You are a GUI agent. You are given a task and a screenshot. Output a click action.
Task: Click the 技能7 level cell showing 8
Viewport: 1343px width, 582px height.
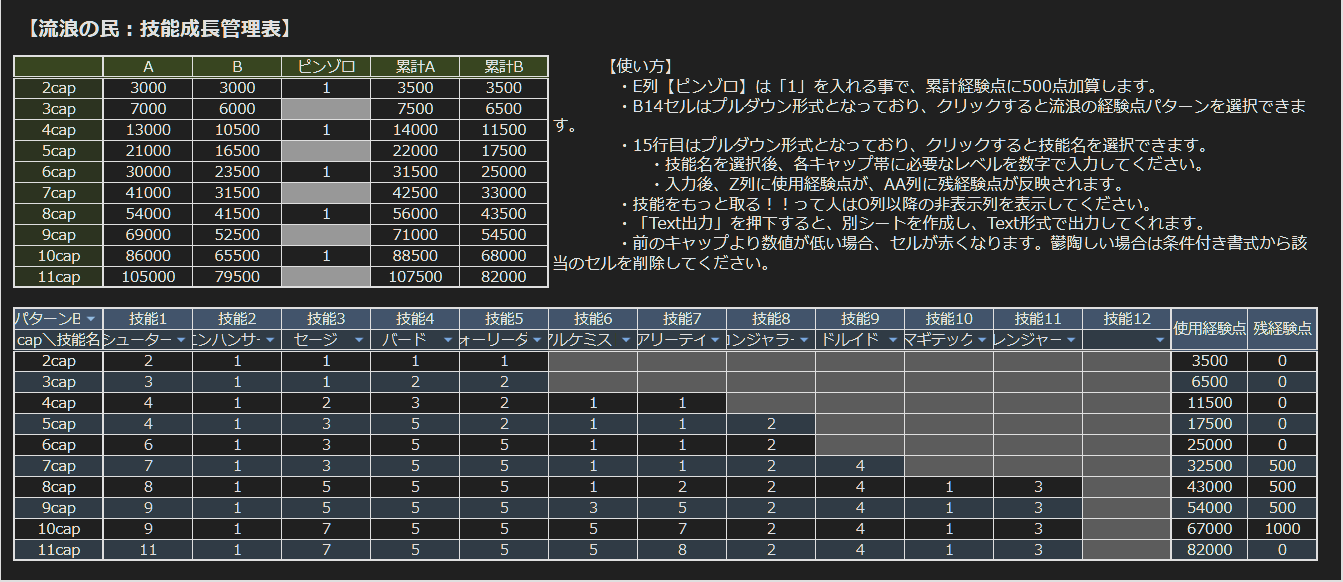(682, 549)
